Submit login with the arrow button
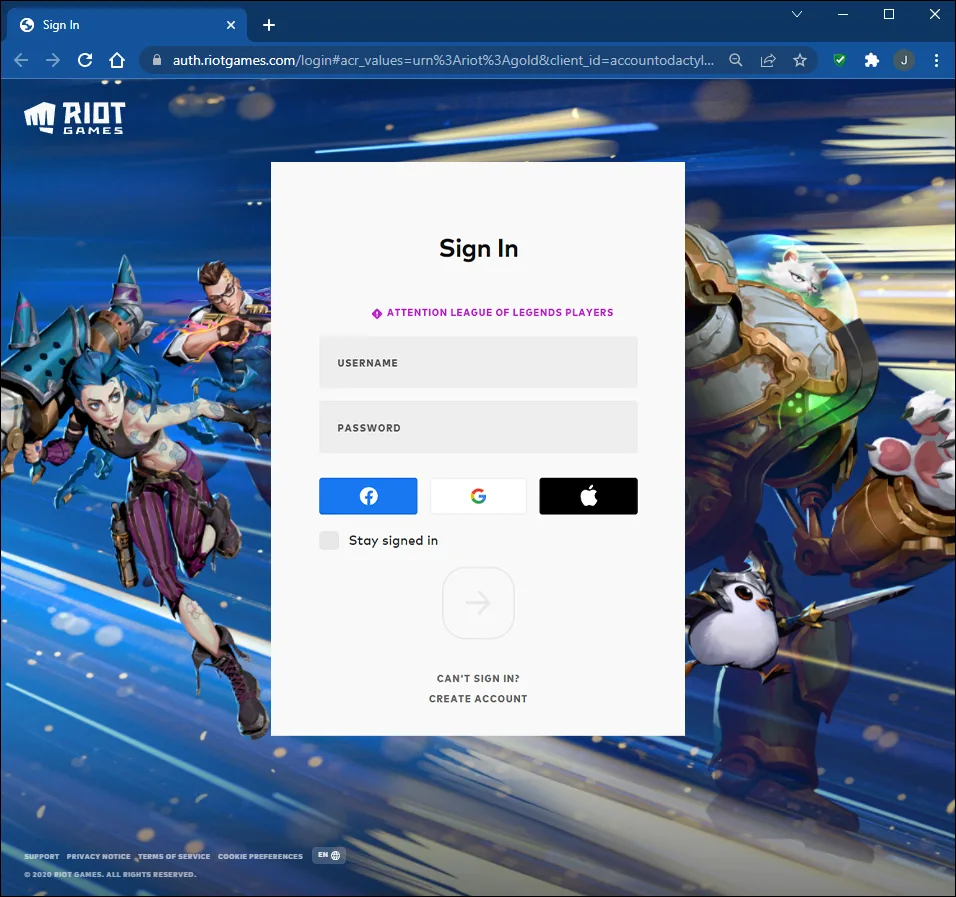 pyautogui.click(x=478, y=602)
